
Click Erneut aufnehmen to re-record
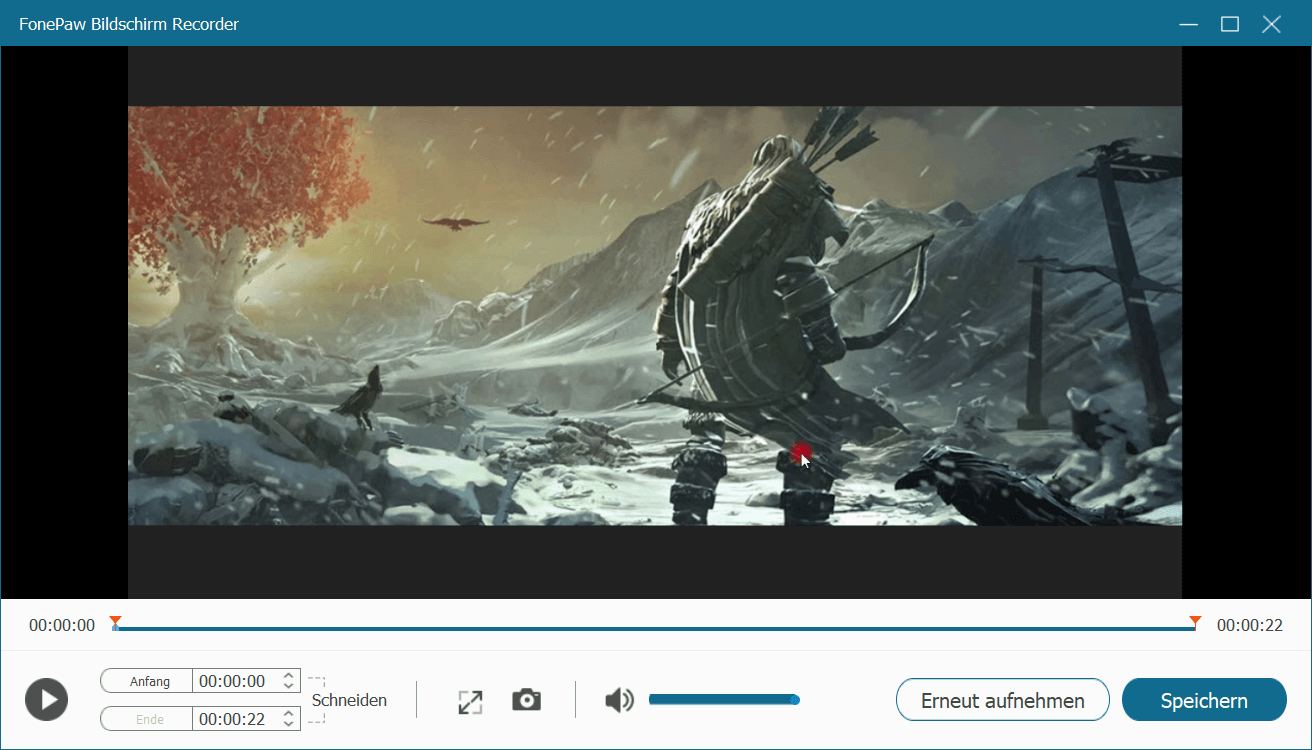pyautogui.click(x=1003, y=700)
